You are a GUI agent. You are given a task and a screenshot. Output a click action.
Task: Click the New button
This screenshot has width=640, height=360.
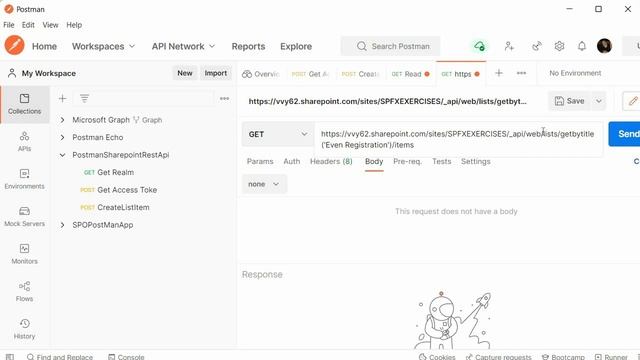click(x=184, y=73)
